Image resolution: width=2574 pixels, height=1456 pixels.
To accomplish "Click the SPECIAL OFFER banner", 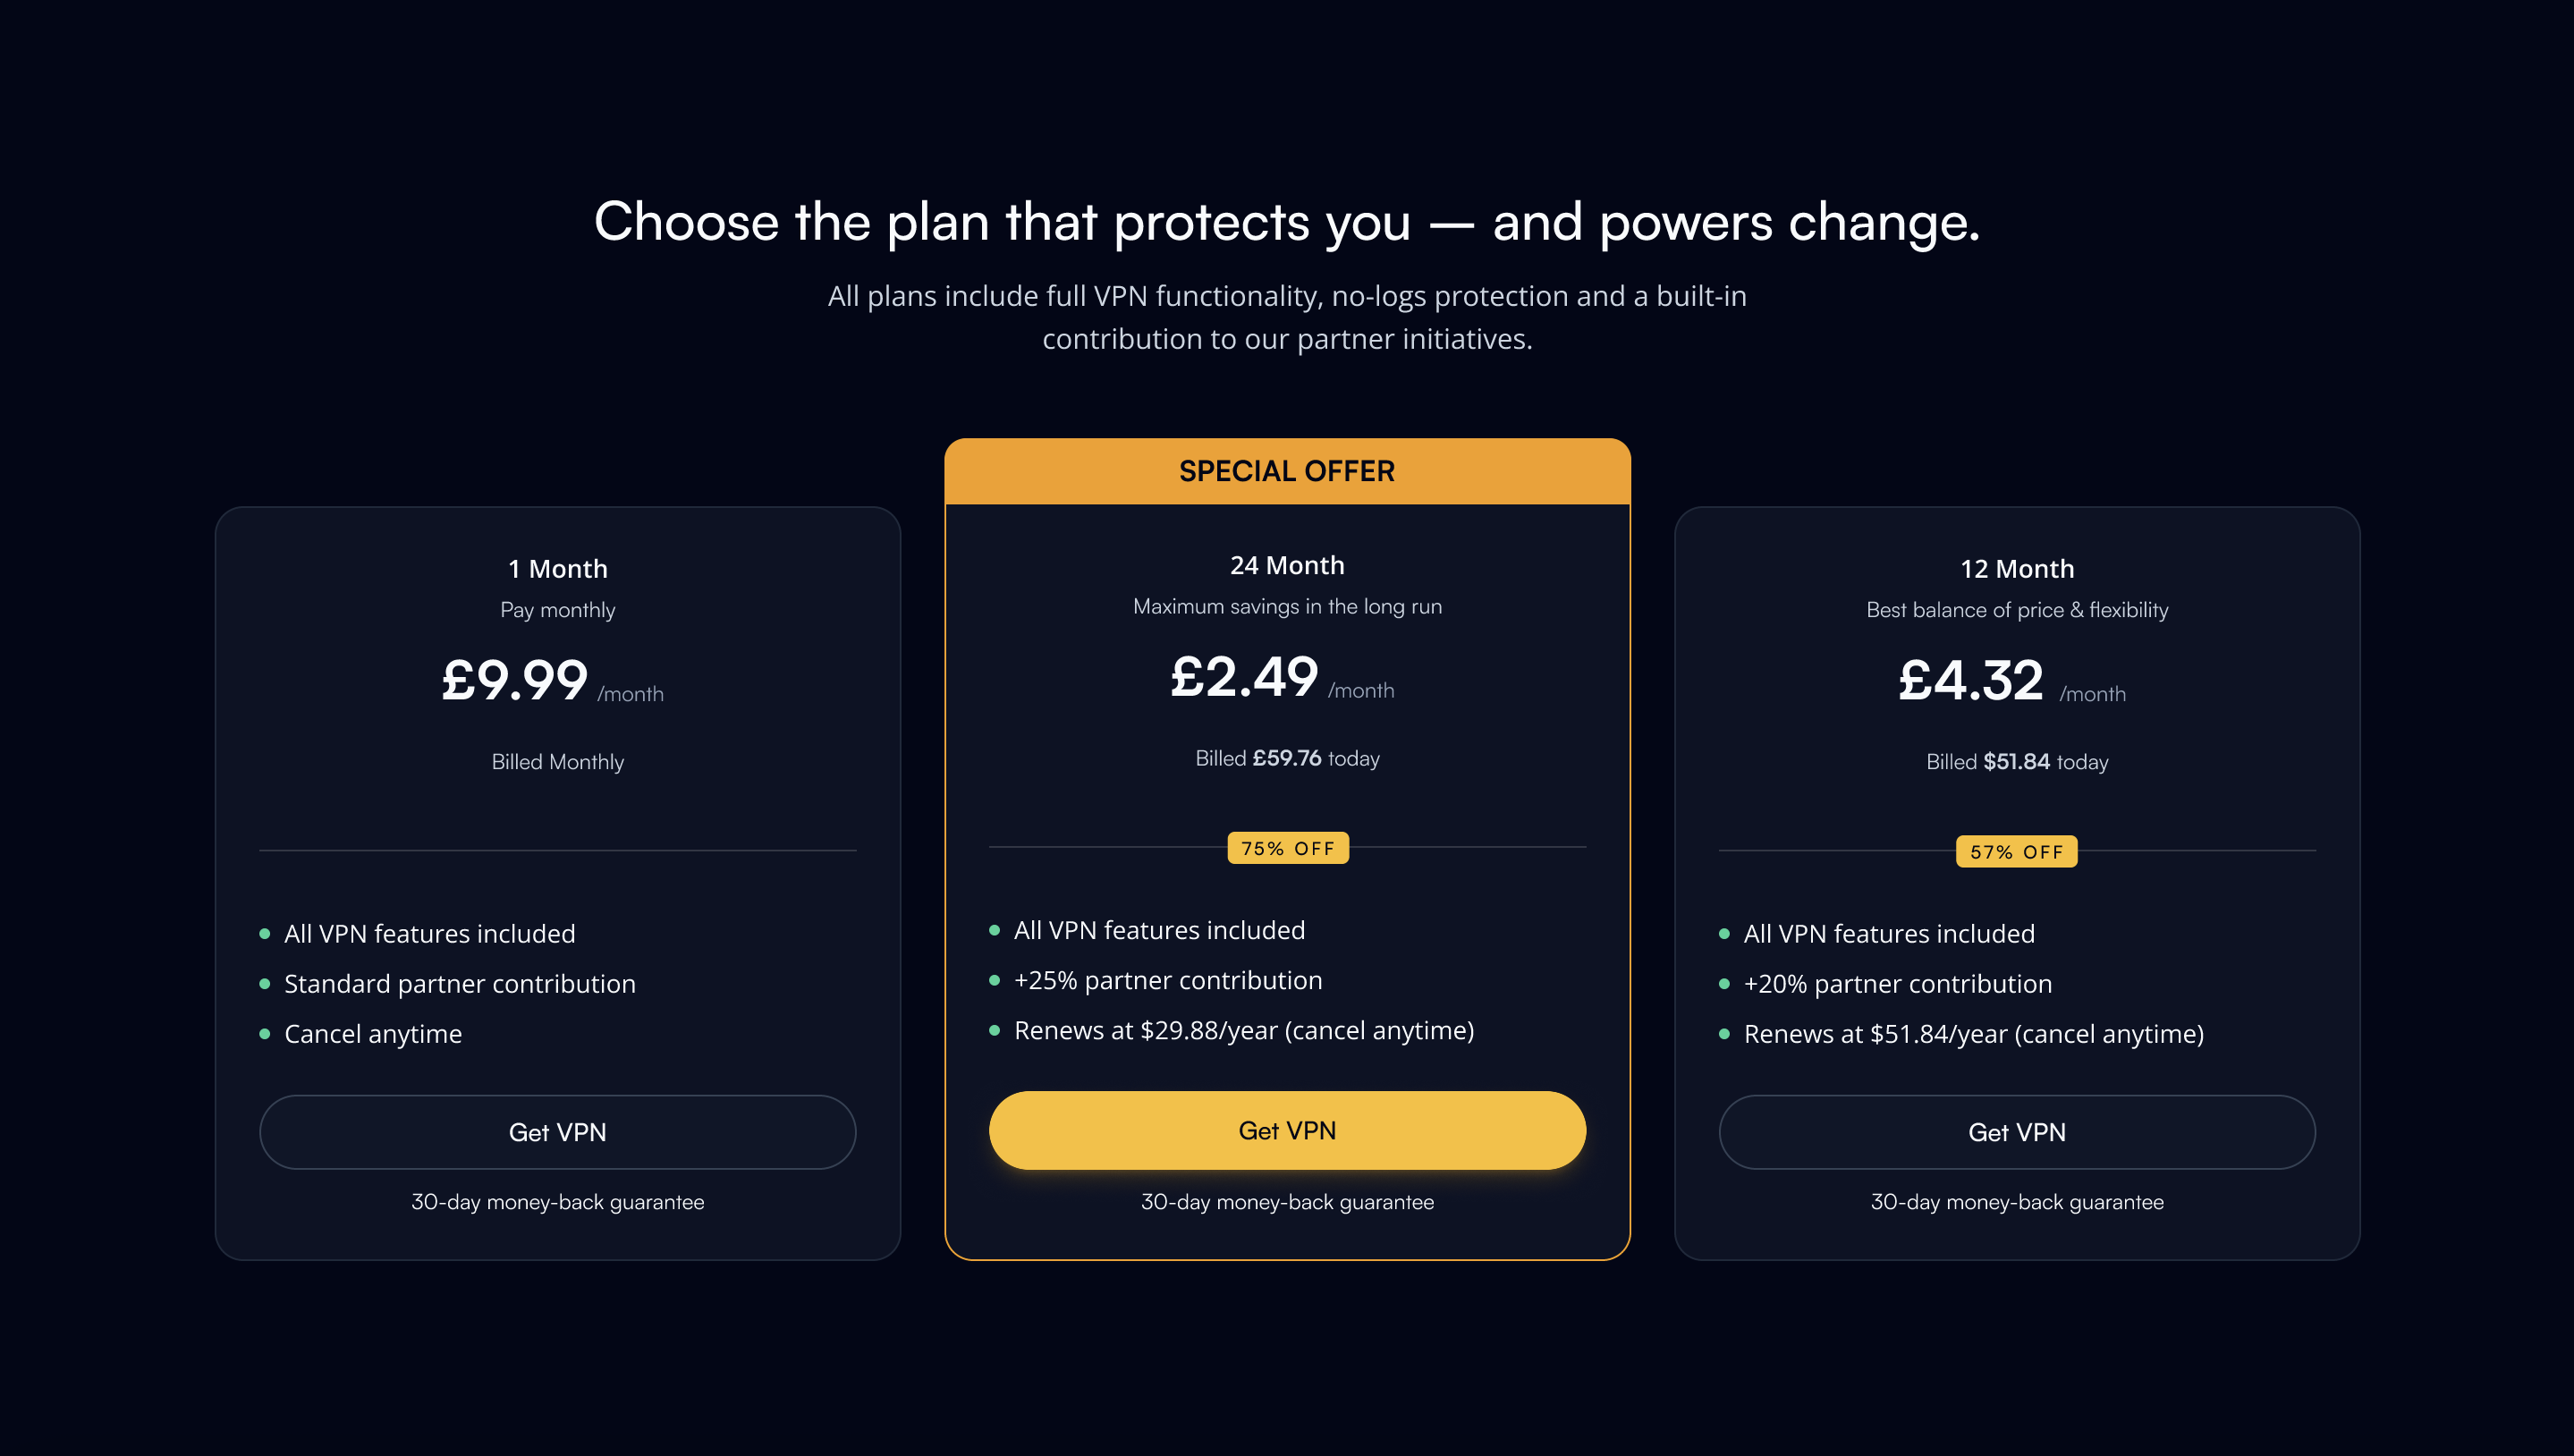I will 1288,470.
